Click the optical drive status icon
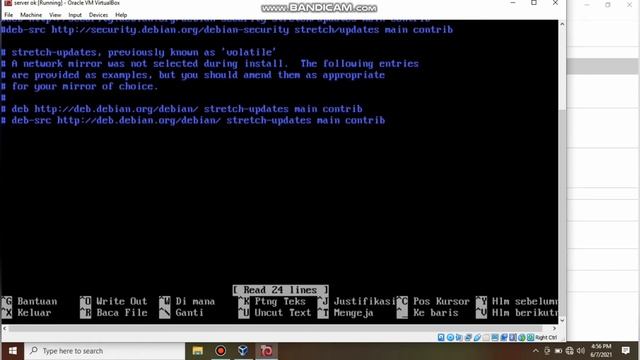 click(450, 338)
